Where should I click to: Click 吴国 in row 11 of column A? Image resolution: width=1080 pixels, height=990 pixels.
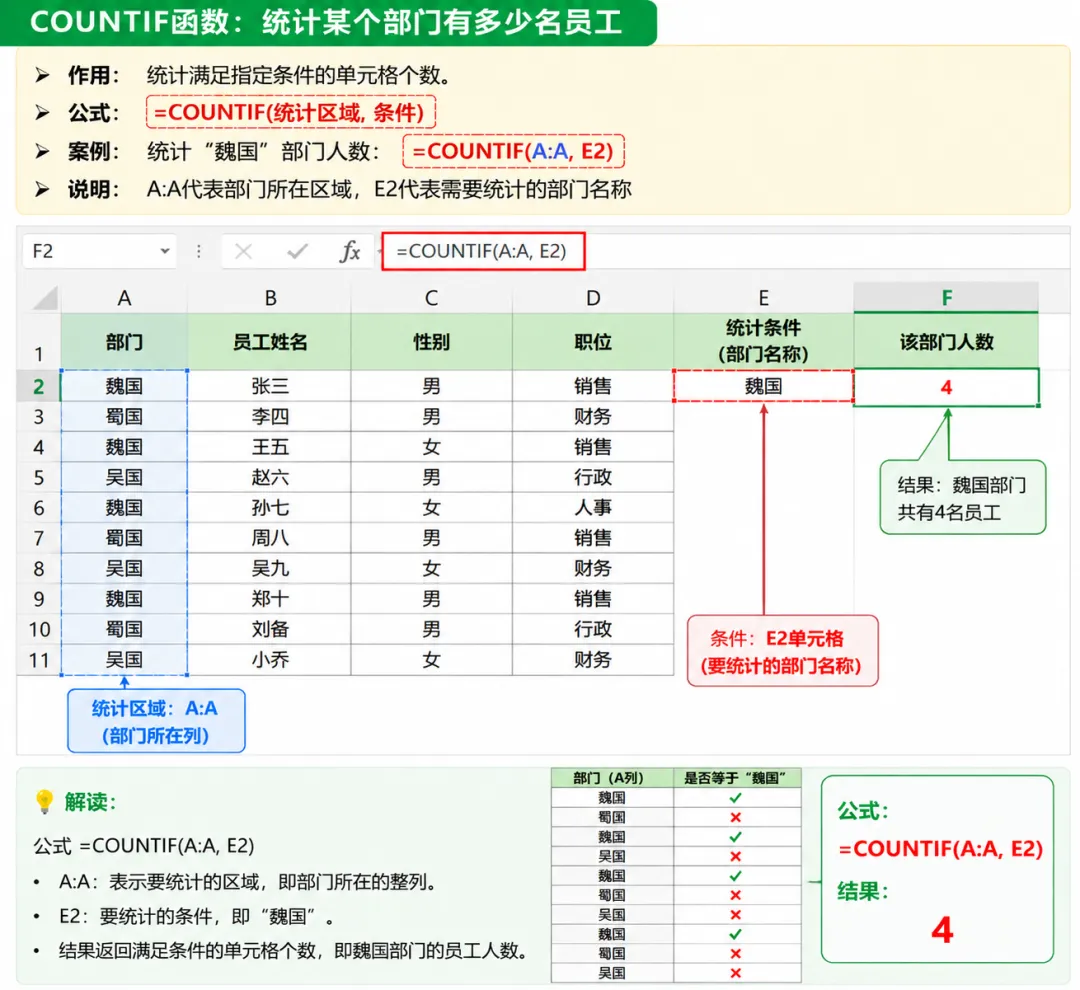coord(124,660)
